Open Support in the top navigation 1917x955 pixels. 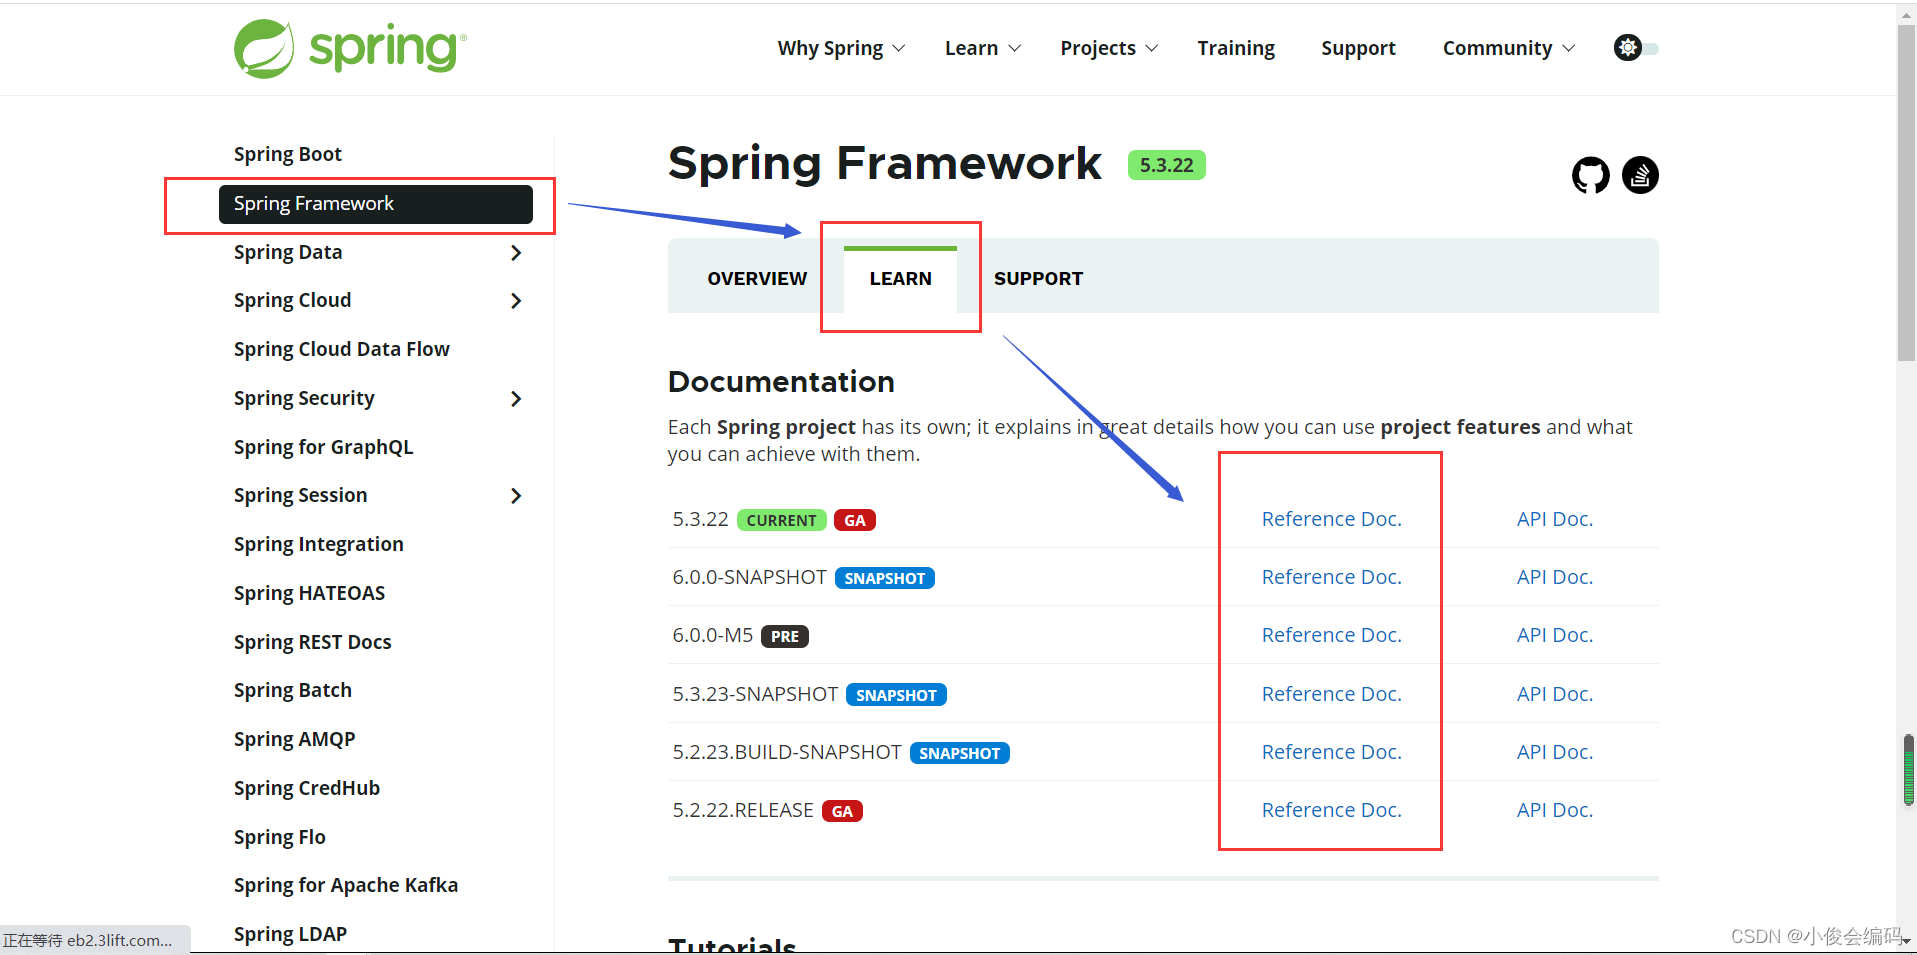[1358, 48]
